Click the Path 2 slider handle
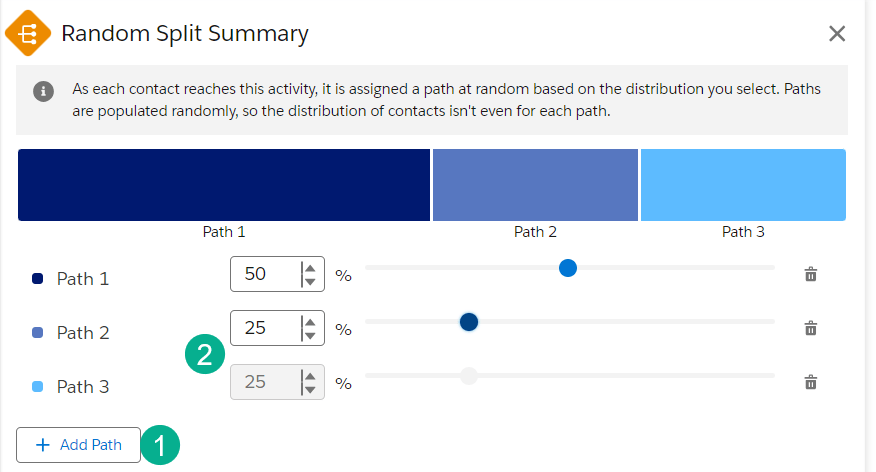Image resolution: width=876 pixels, height=472 pixels. tap(469, 322)
